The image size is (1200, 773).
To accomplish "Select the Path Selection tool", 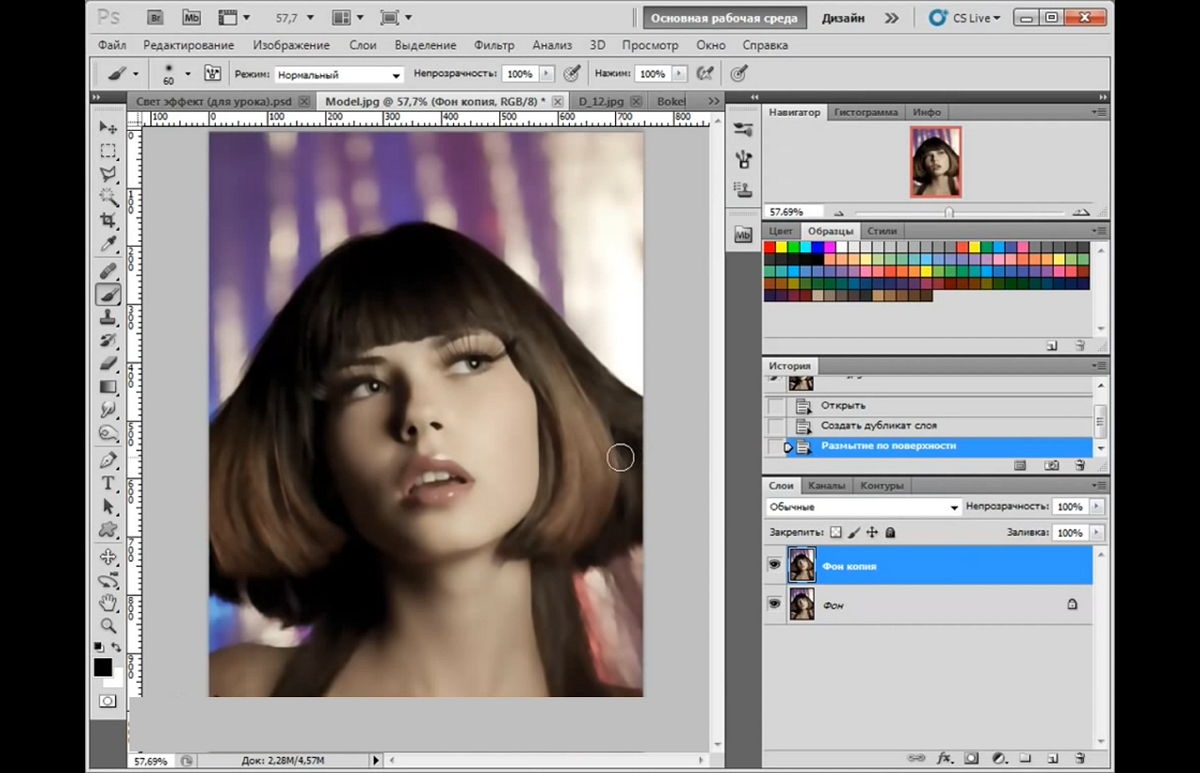I will (x=108, y=506).
